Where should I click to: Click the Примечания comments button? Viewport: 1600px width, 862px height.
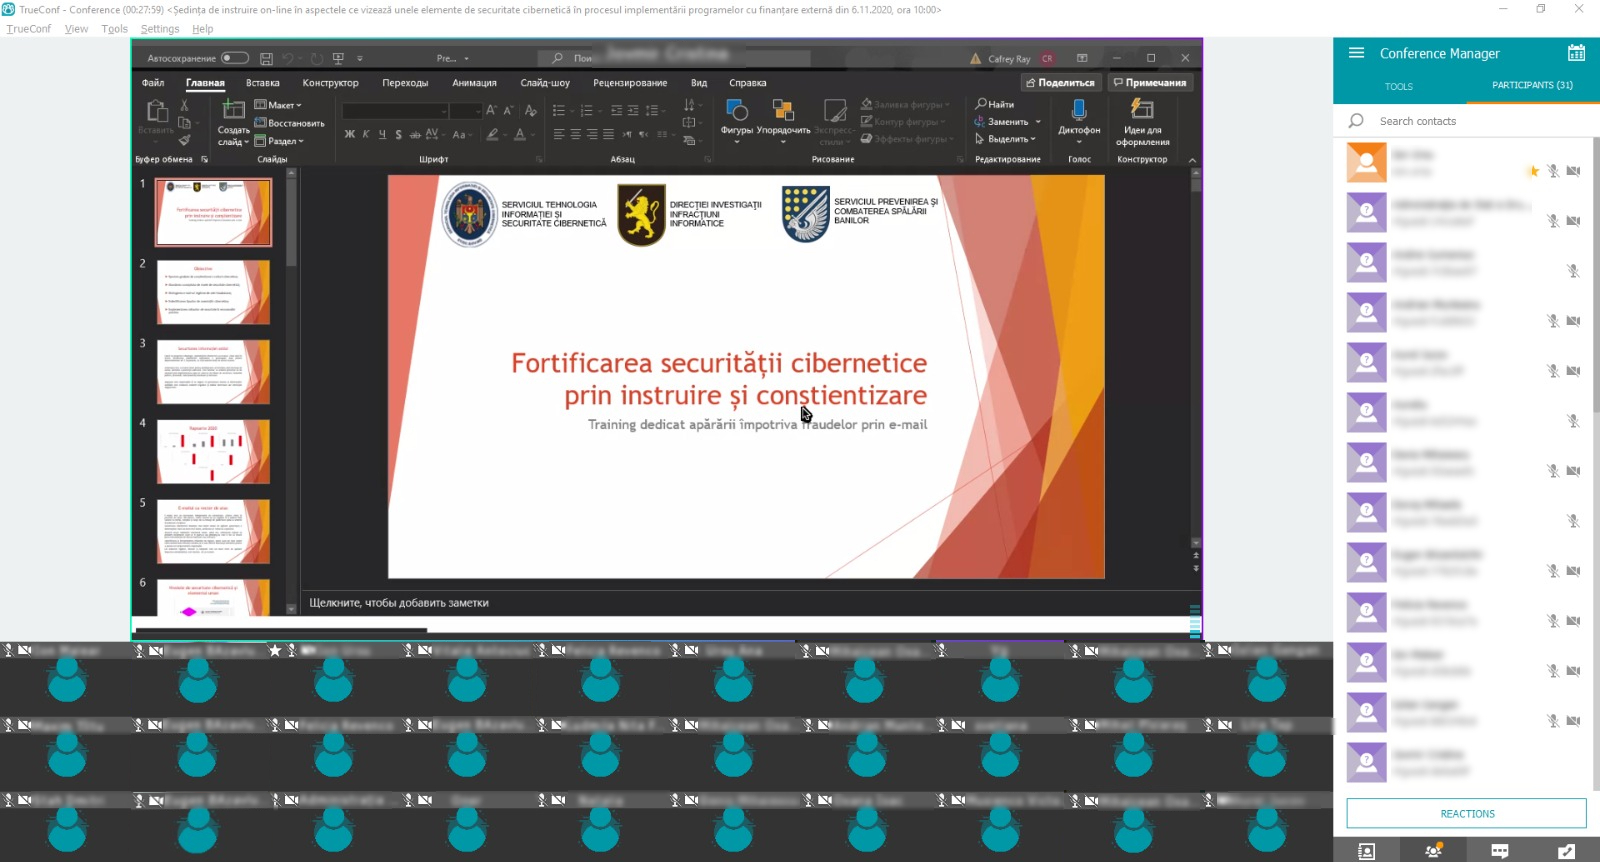[x=1149, y=83]
